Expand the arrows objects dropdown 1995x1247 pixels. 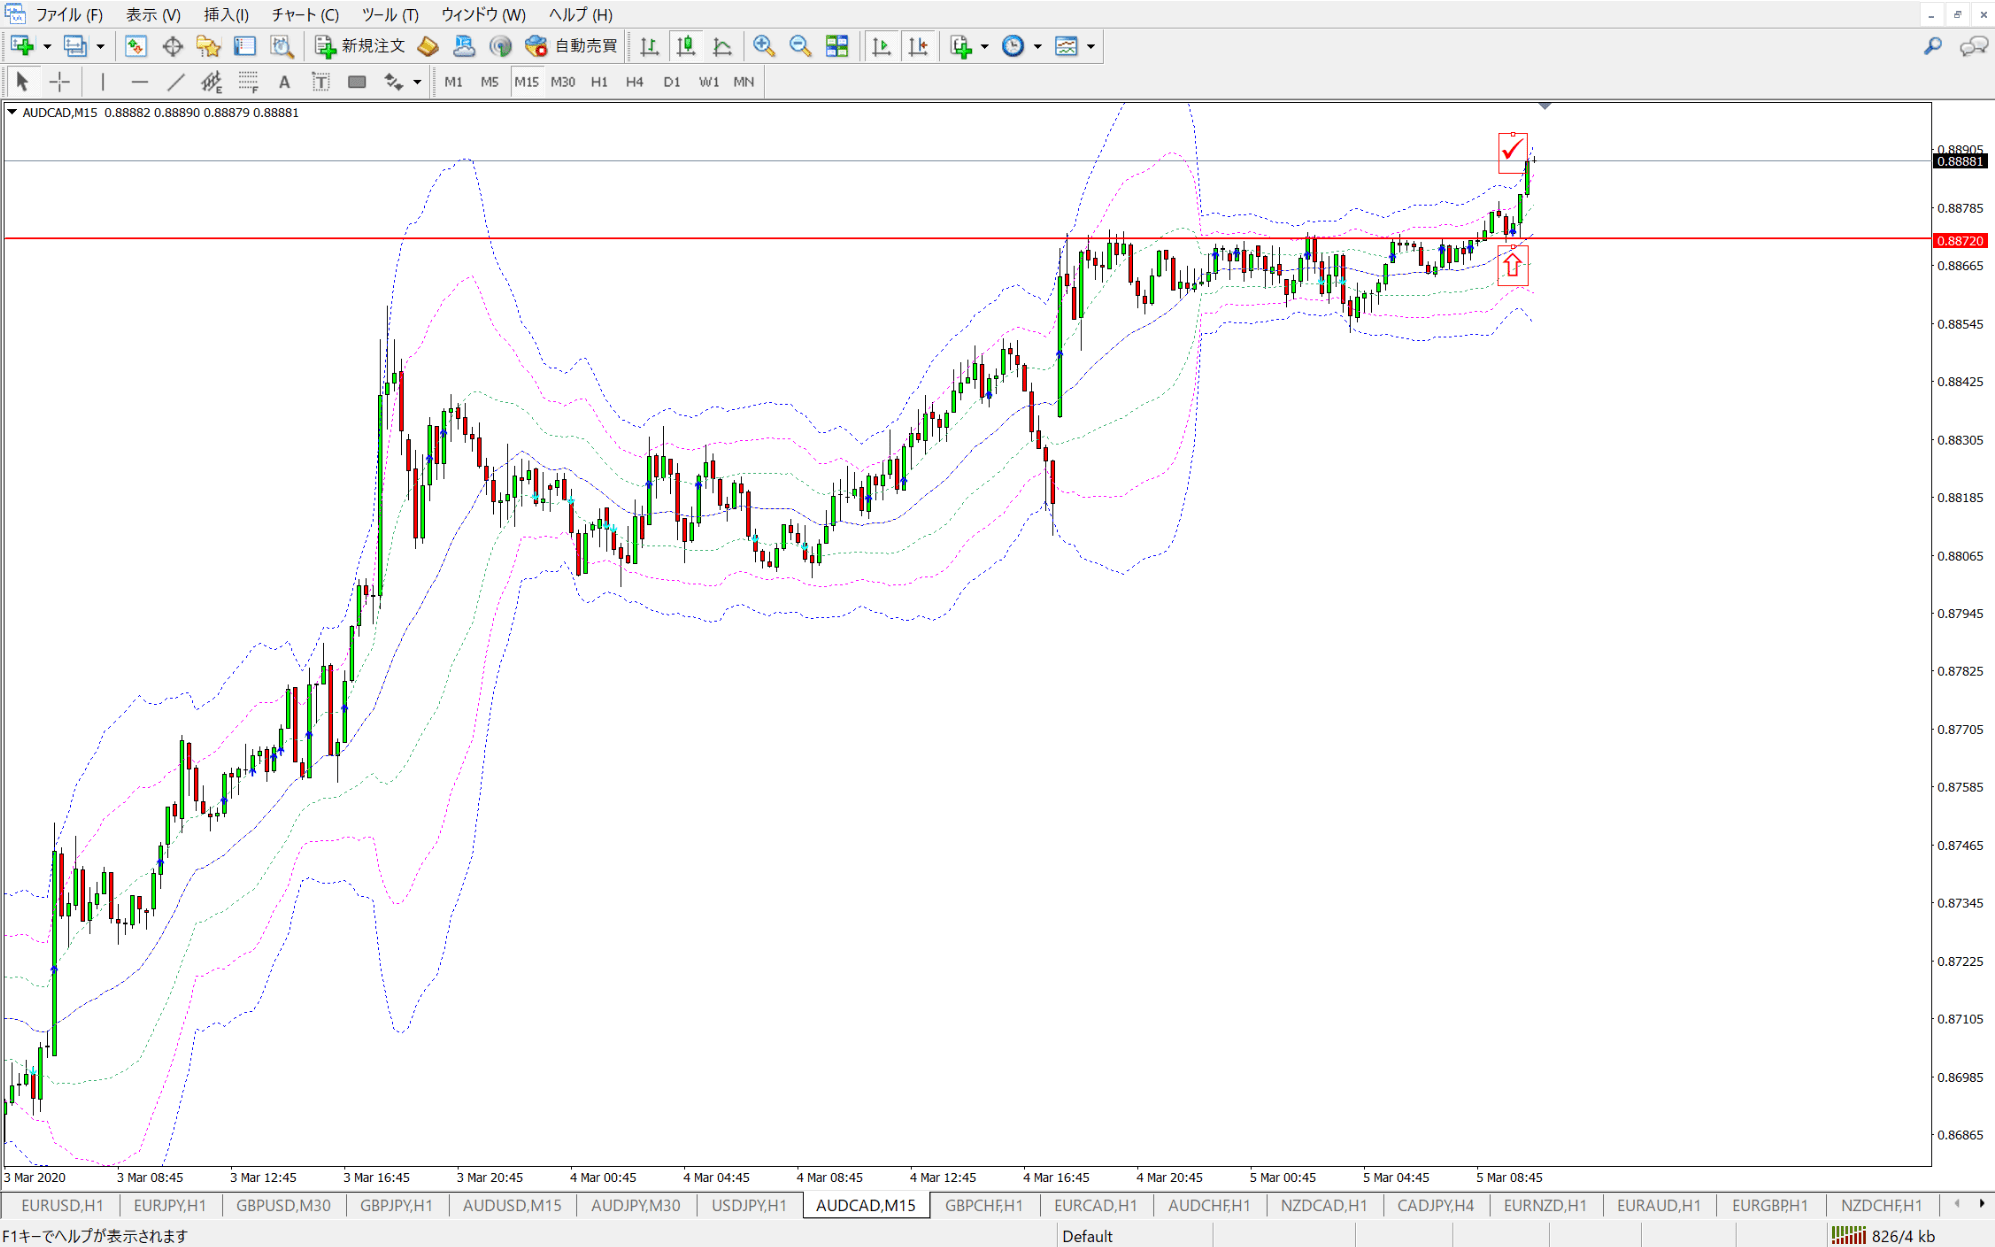pos(417,82)
